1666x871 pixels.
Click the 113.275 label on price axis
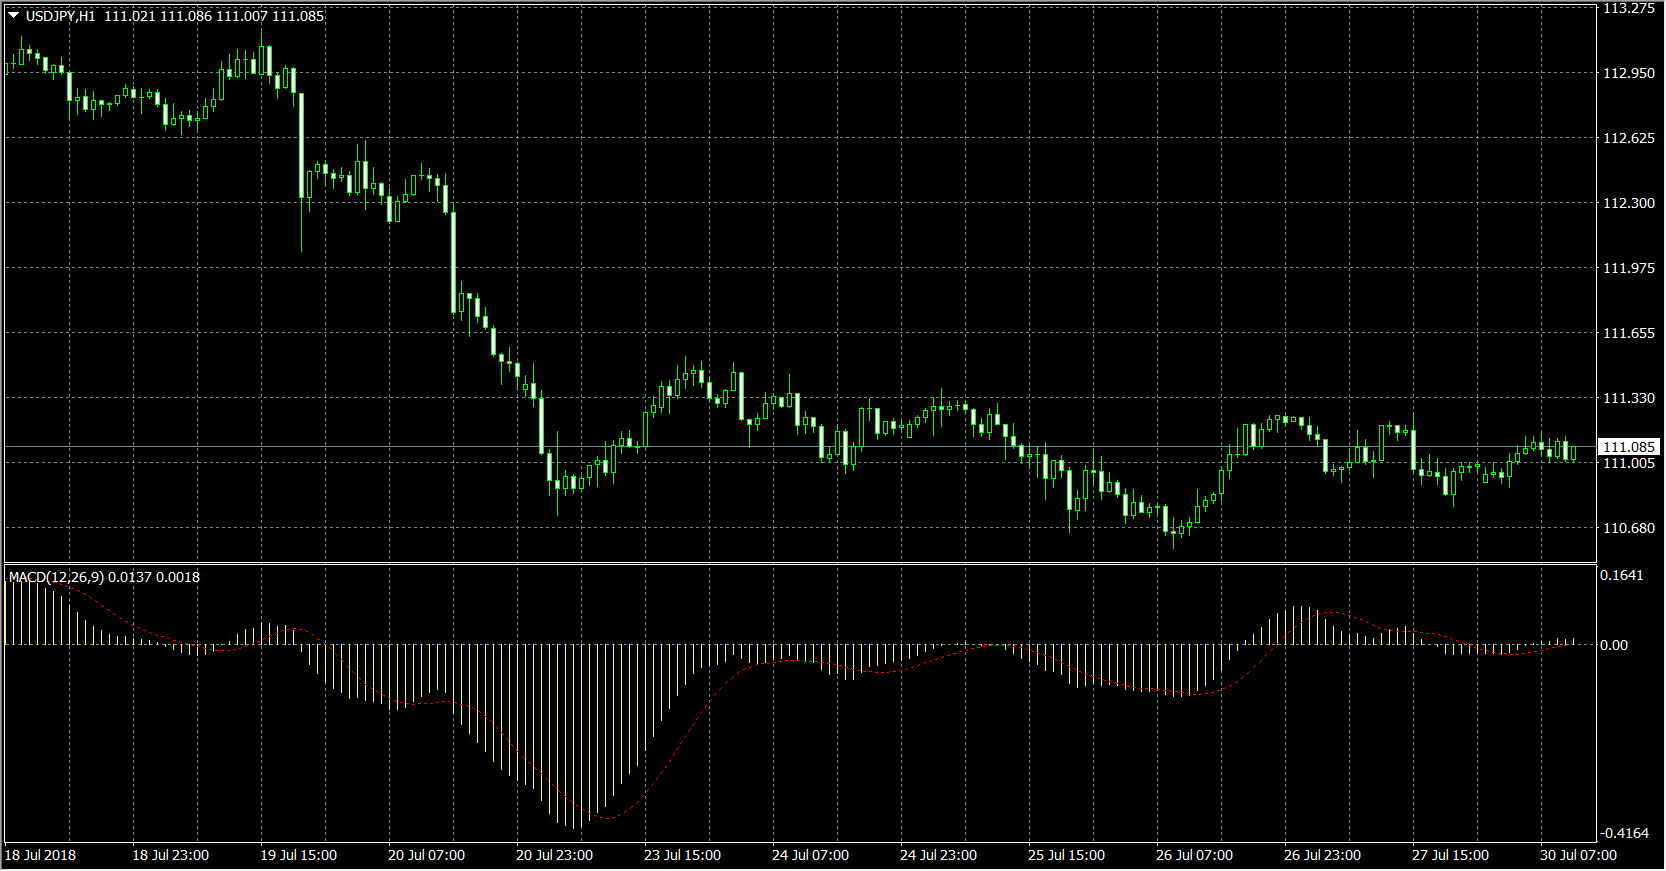click(x=1628, y=8)
